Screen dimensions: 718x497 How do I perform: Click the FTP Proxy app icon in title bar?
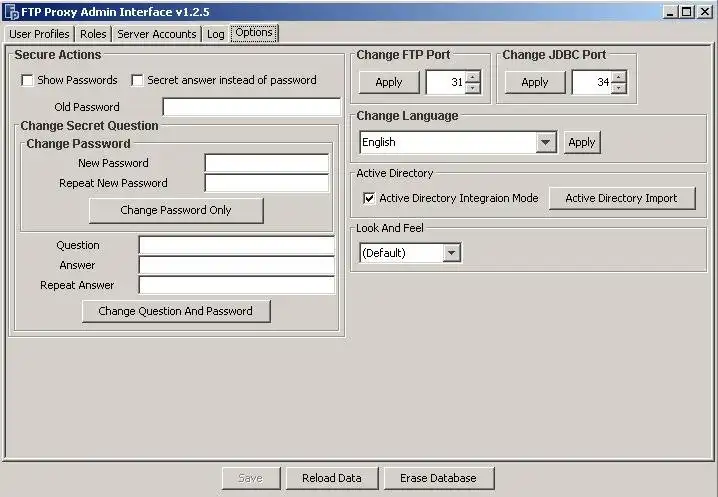[11, 12]
